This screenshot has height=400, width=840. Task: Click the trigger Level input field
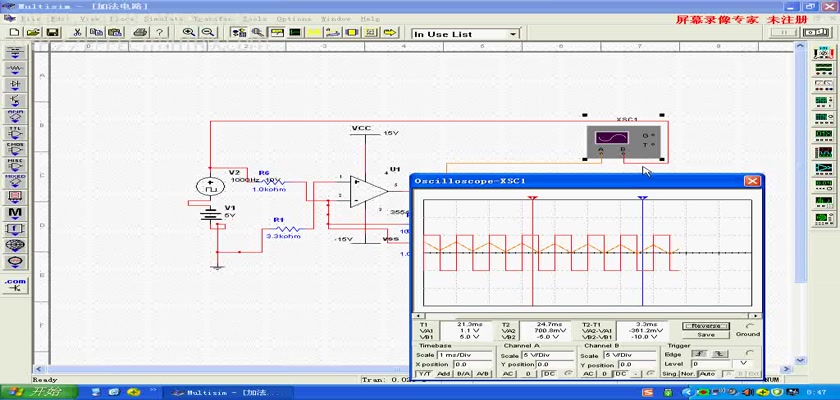(x=710, y=363)
